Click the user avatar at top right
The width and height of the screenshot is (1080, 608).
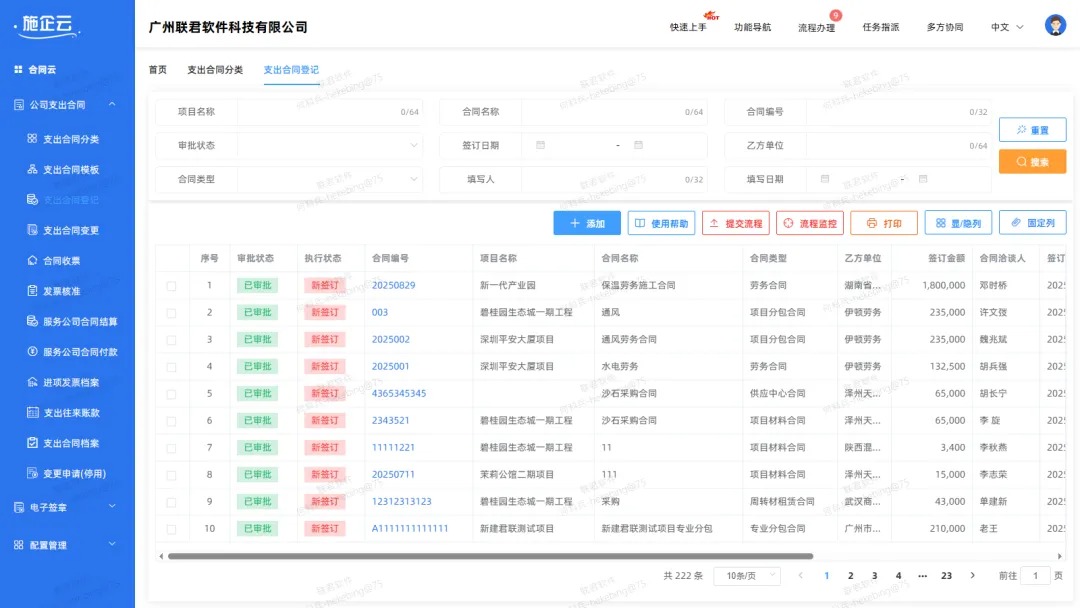[x=1055, y=25]
